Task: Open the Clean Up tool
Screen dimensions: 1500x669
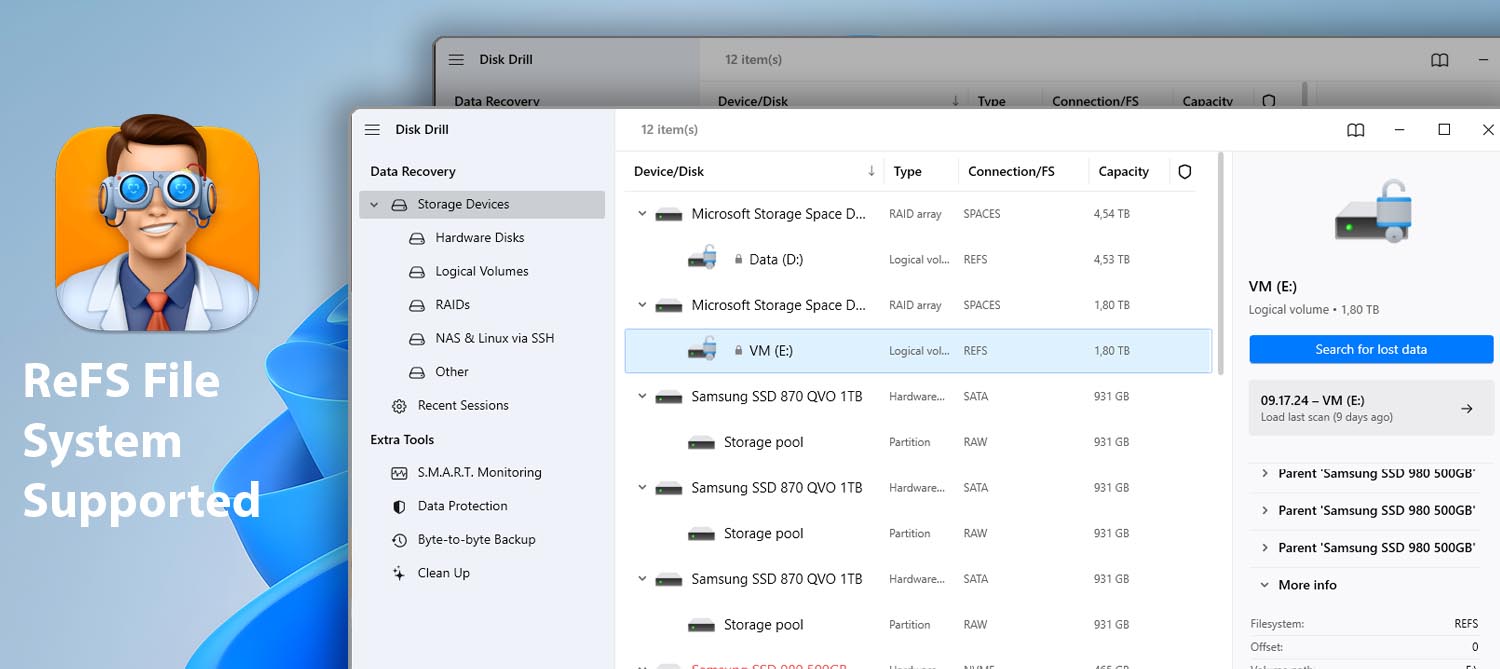Action: pos(445,572)
